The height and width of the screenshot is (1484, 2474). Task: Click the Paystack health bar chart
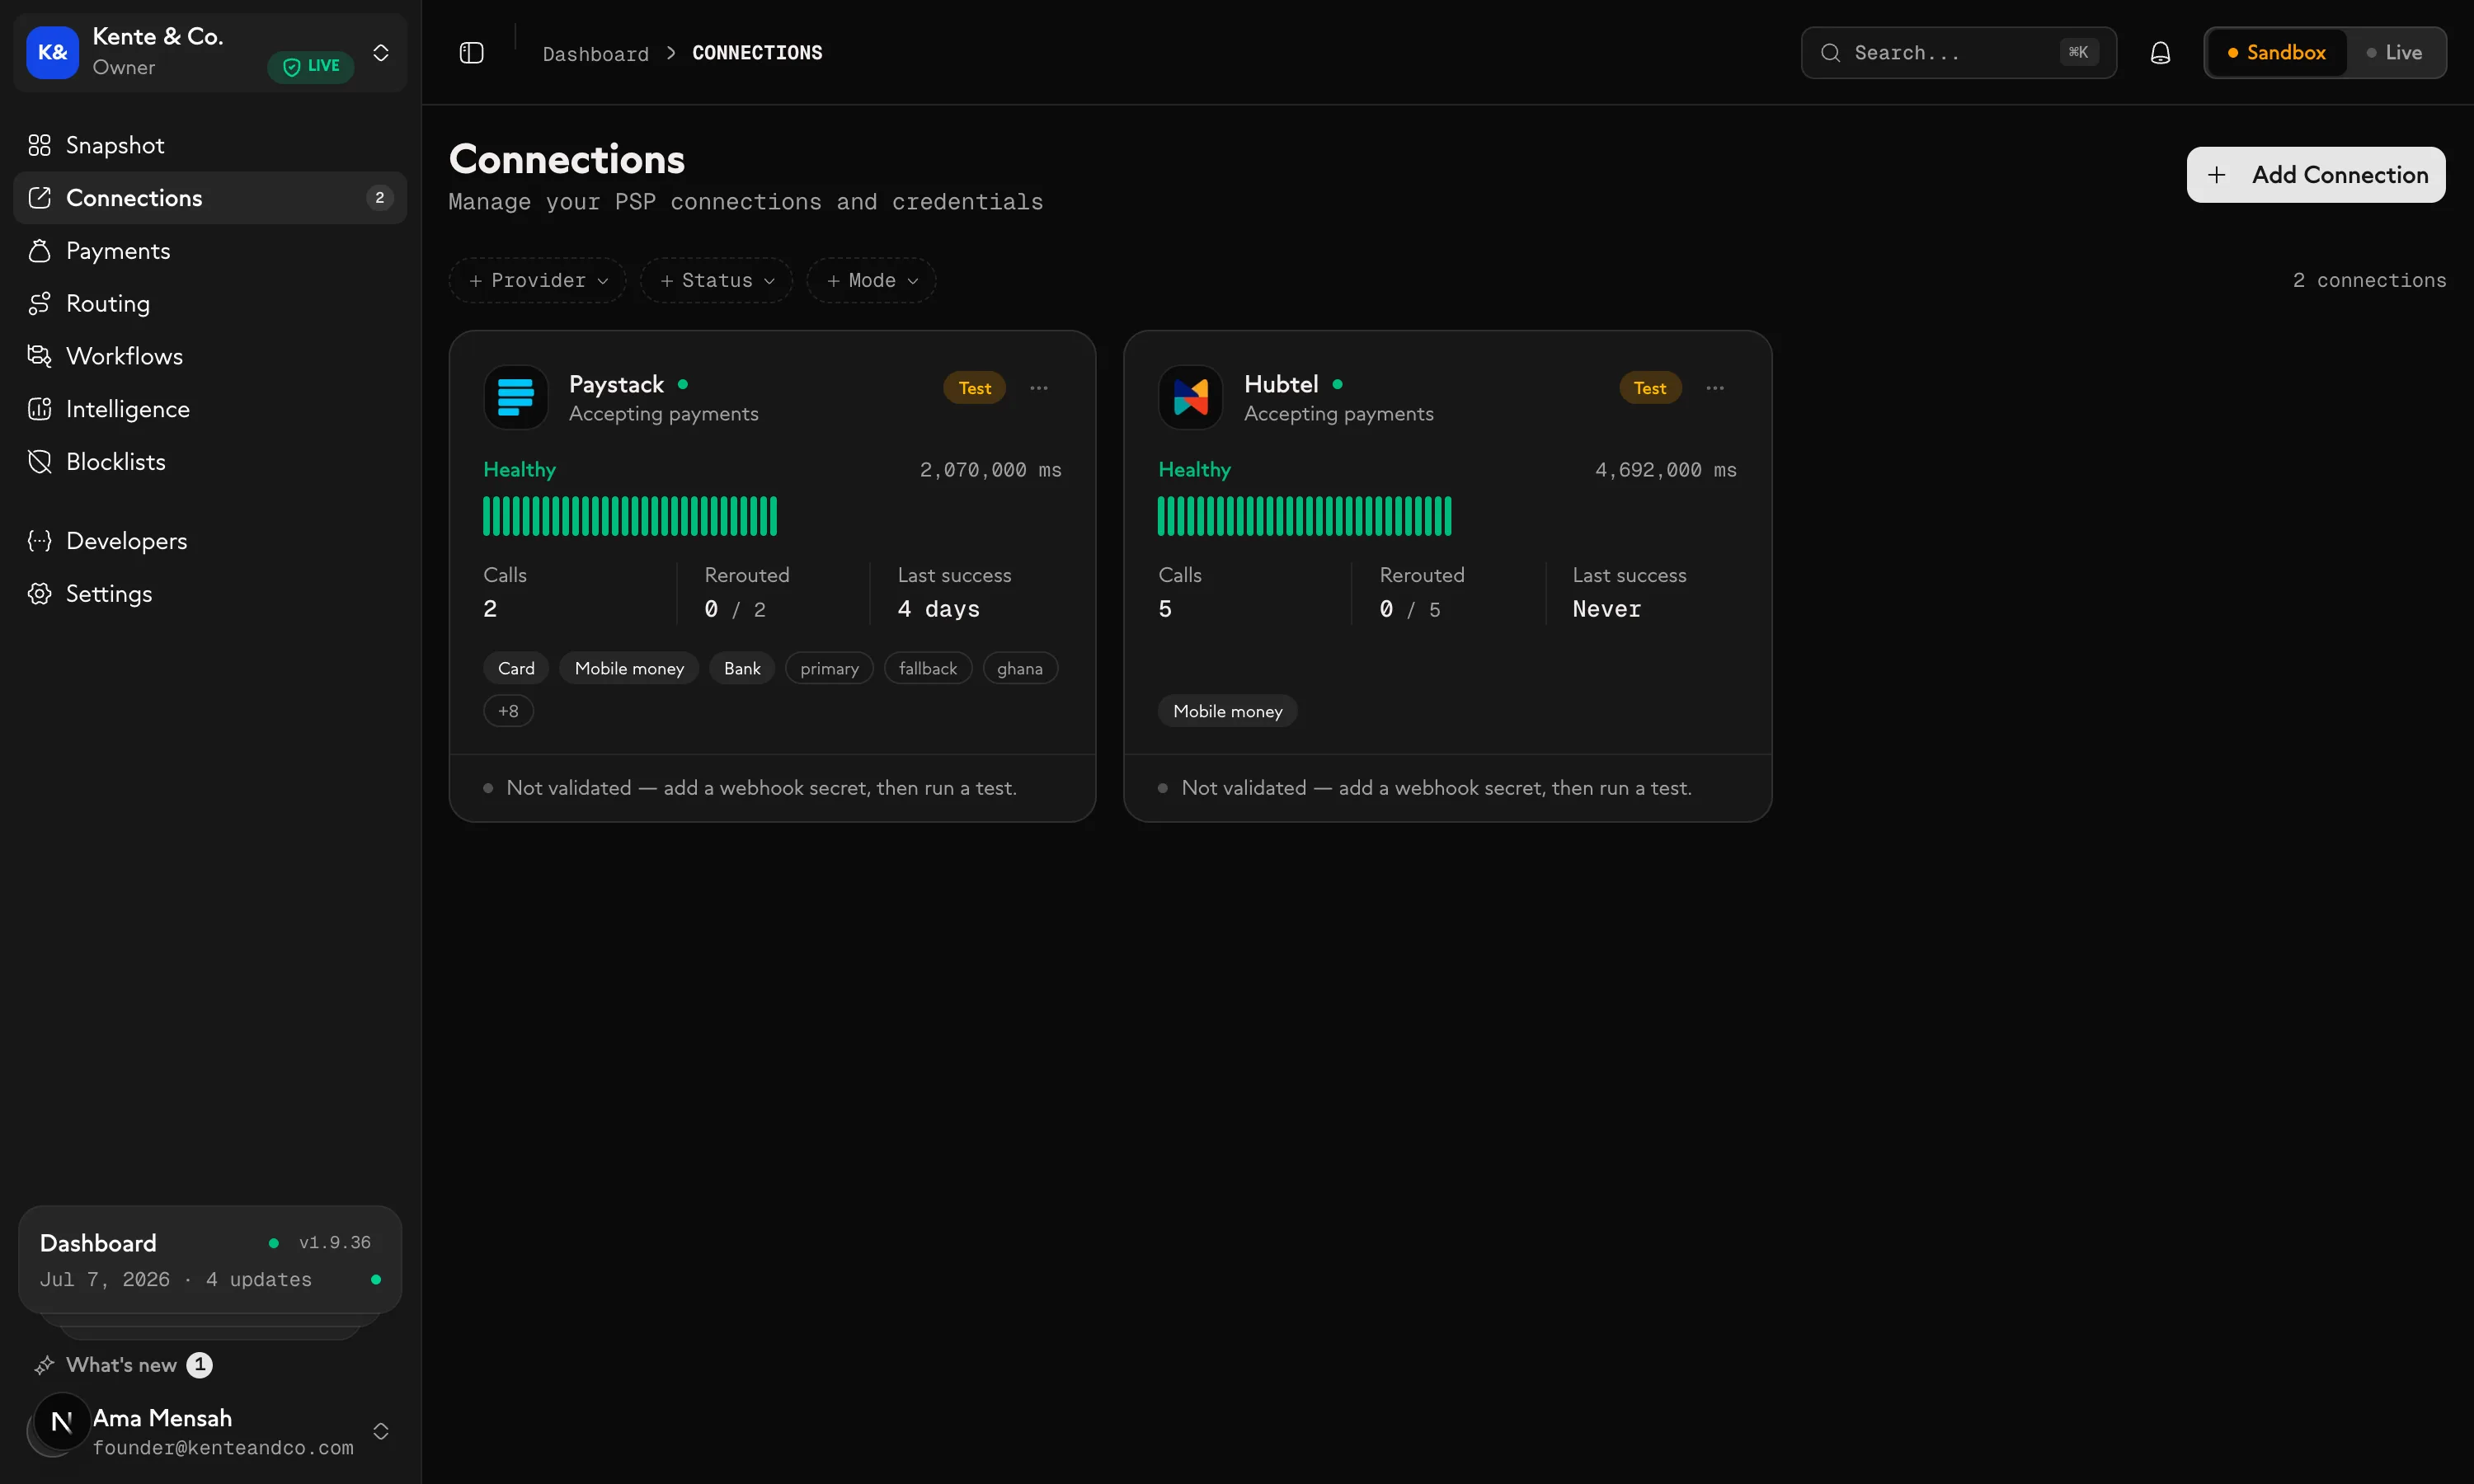630,516
